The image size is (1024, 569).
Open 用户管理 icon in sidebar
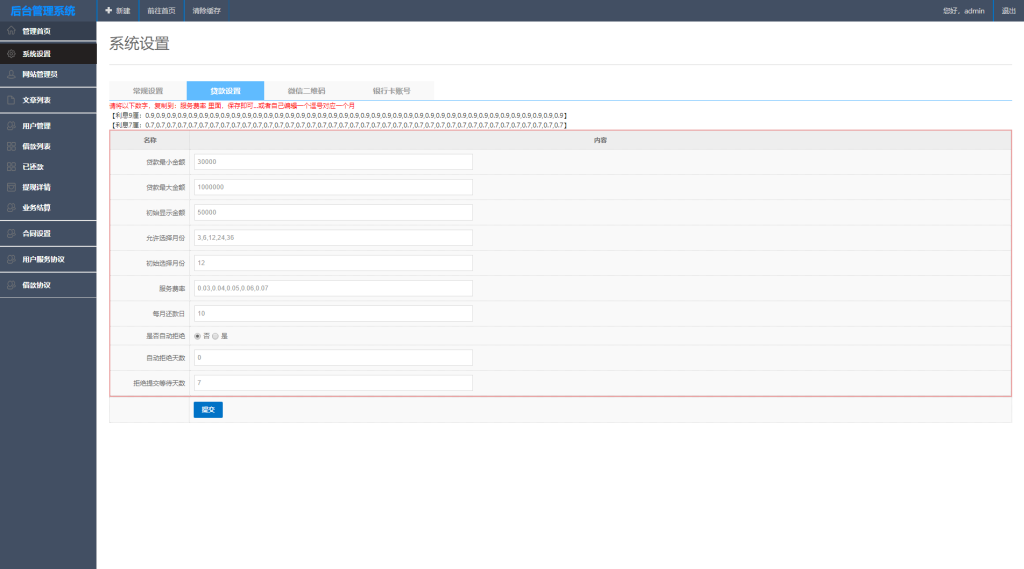11,126
